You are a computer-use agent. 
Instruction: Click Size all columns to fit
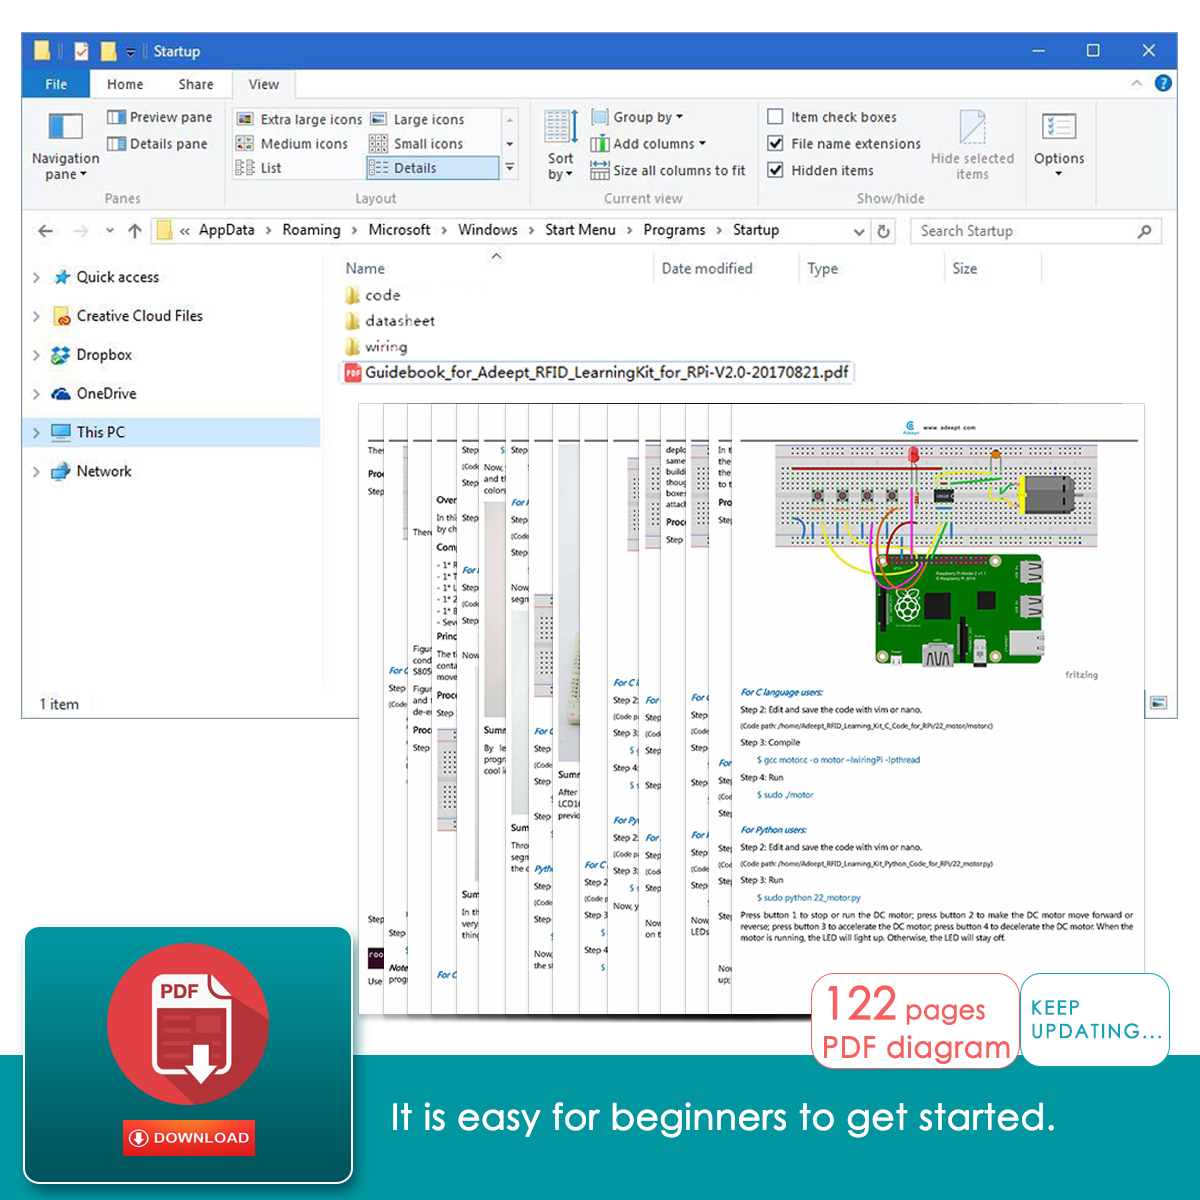click(667, 171)
